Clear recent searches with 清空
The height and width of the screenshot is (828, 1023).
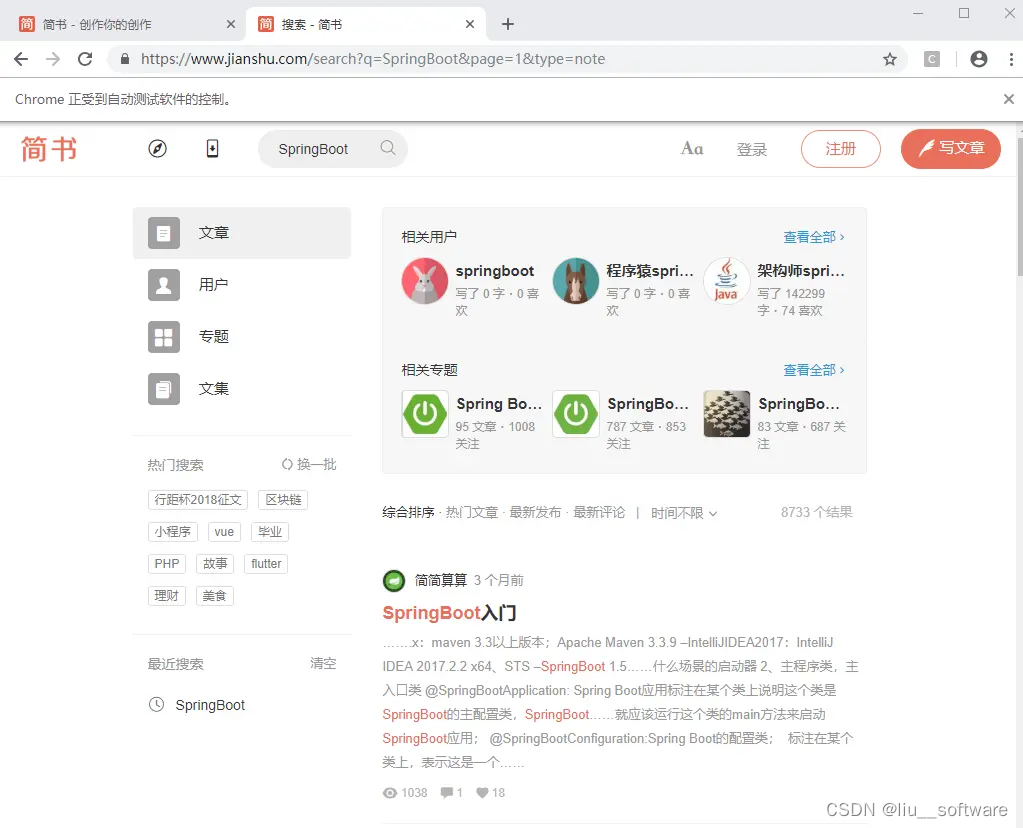point(323,664)
